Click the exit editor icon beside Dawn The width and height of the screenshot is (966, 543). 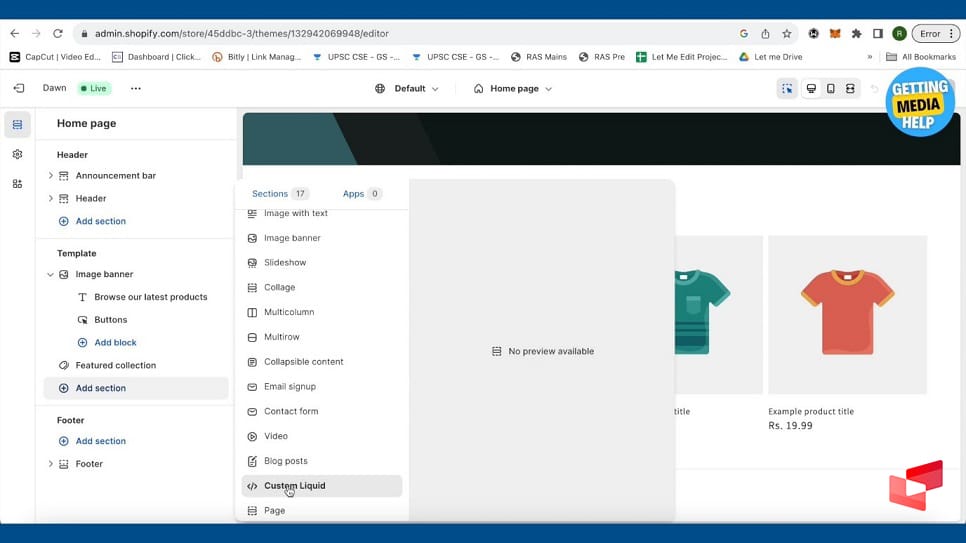coord(18,88)
